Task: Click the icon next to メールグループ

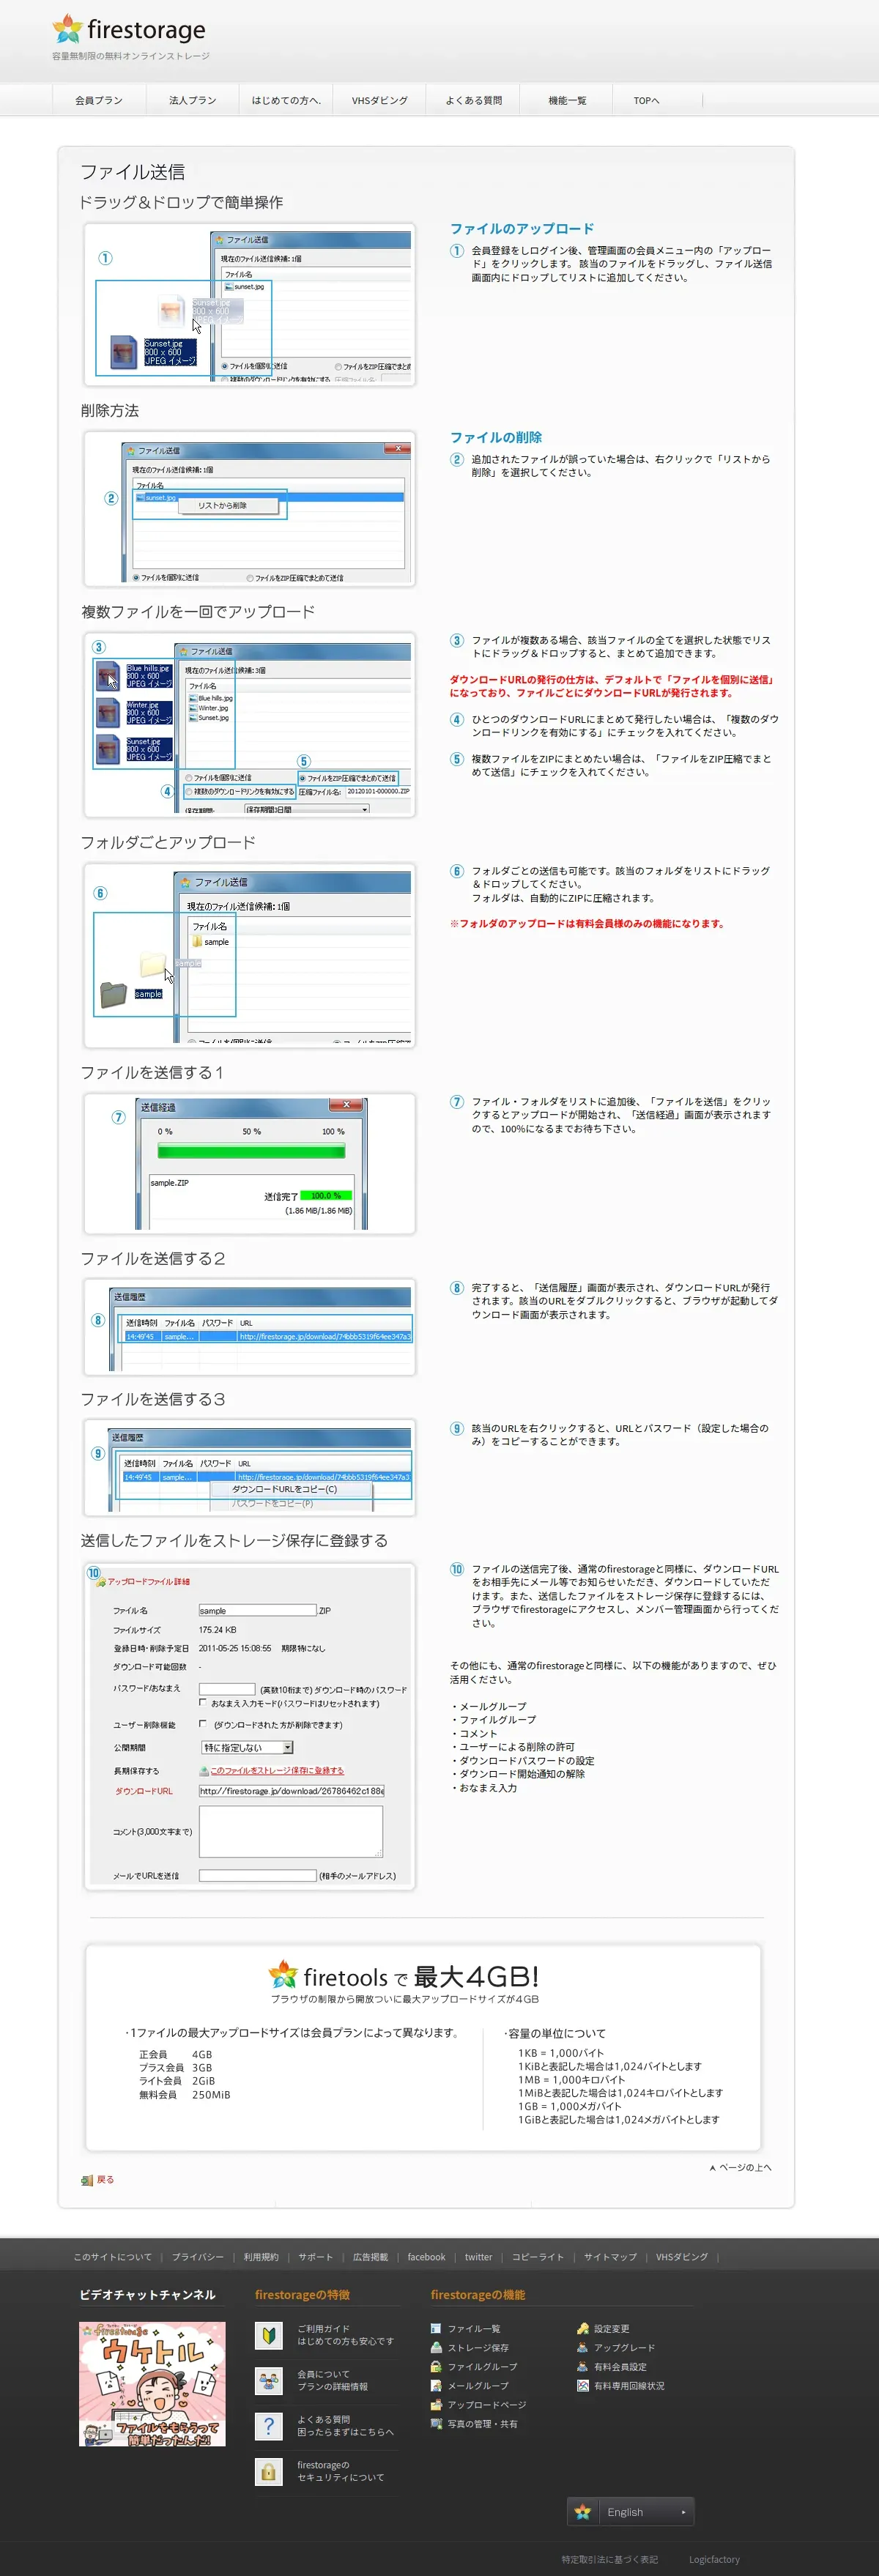Action: (x=436, y=2385)
